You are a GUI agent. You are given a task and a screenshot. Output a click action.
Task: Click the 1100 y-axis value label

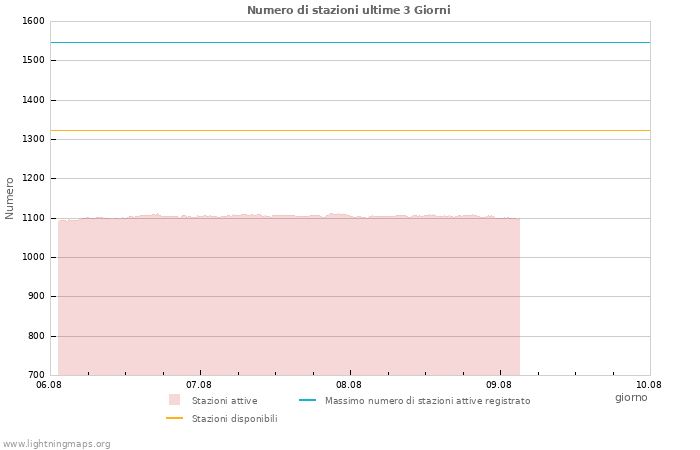(x=33, y=218)
